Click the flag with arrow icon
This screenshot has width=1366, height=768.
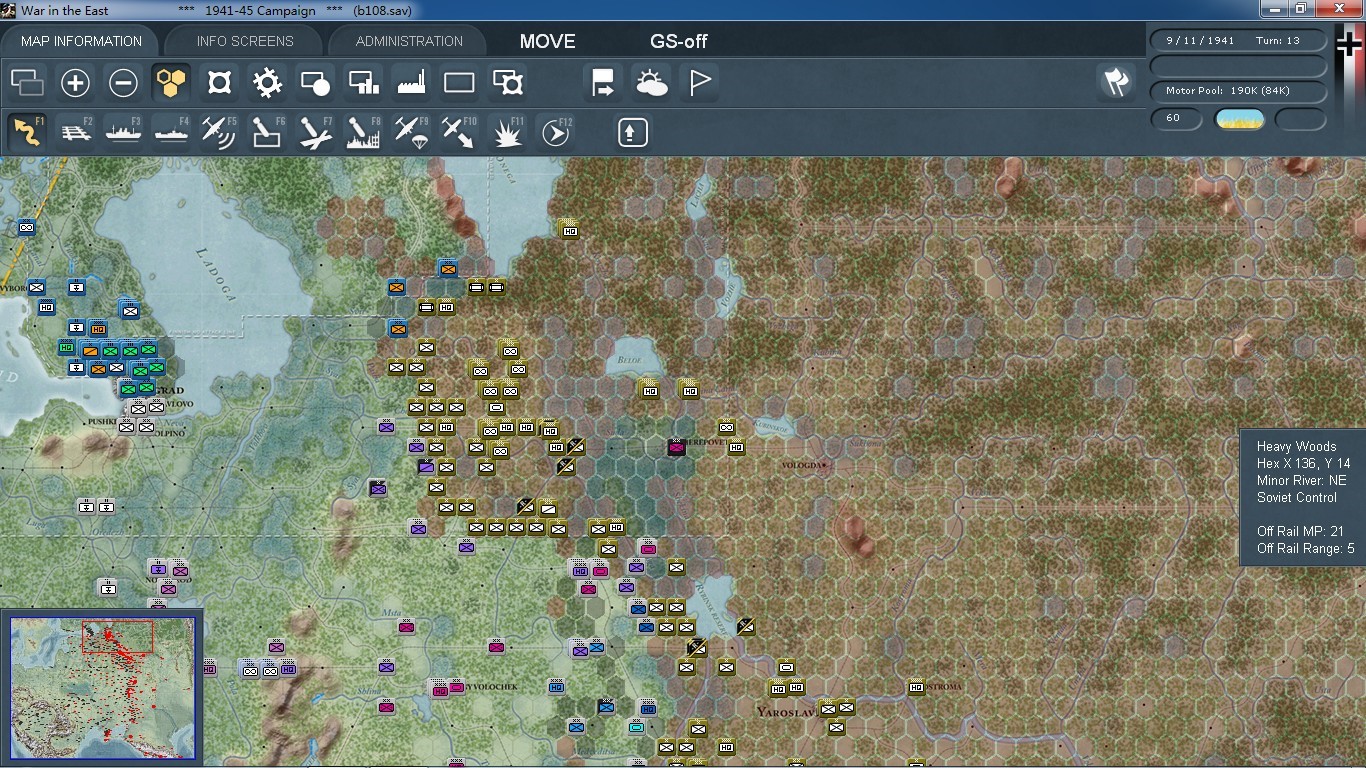tap(603, 83)
